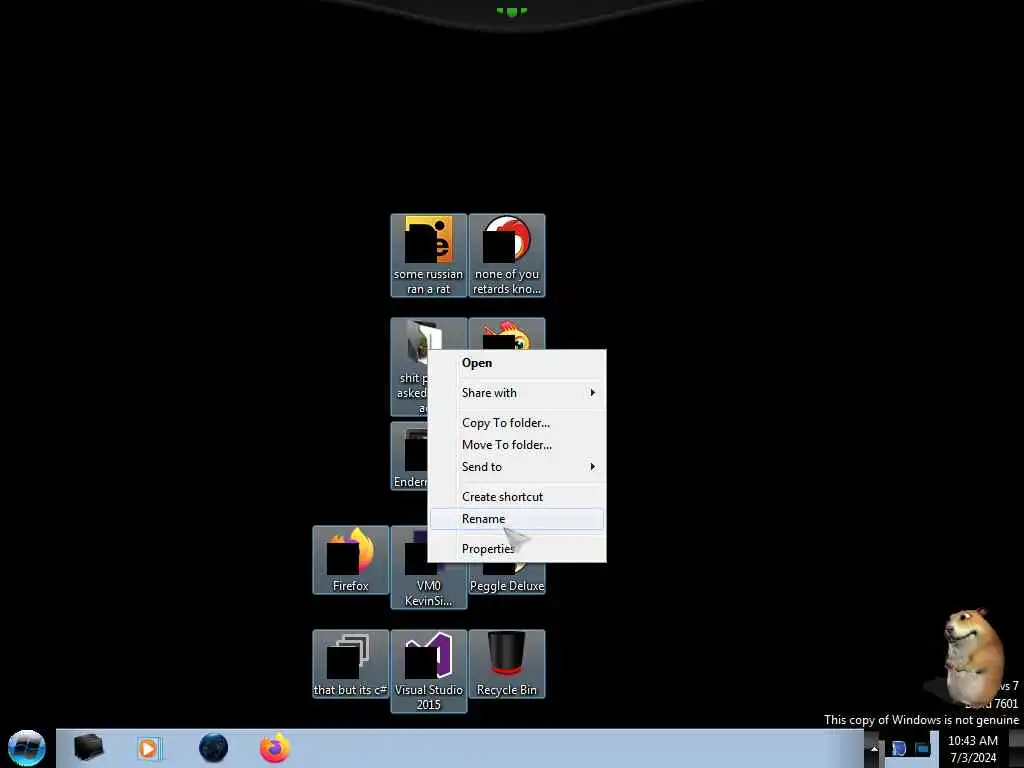Click the Share with submenu arrow
The image size is (1024, 768).
click(x=592, y=392)
